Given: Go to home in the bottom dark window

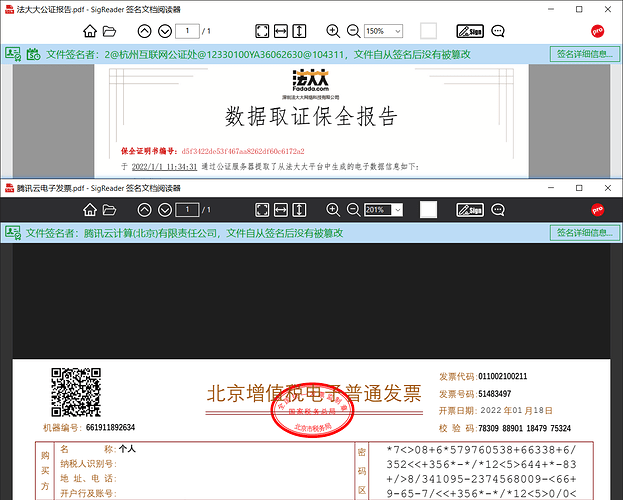Looking at the screenshot, I should point(90,209).
